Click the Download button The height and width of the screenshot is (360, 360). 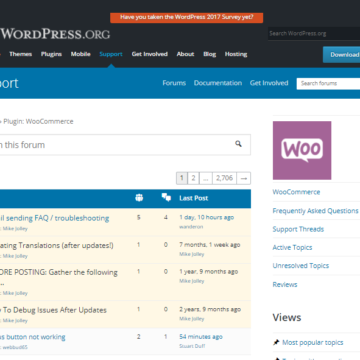[342, 55]
